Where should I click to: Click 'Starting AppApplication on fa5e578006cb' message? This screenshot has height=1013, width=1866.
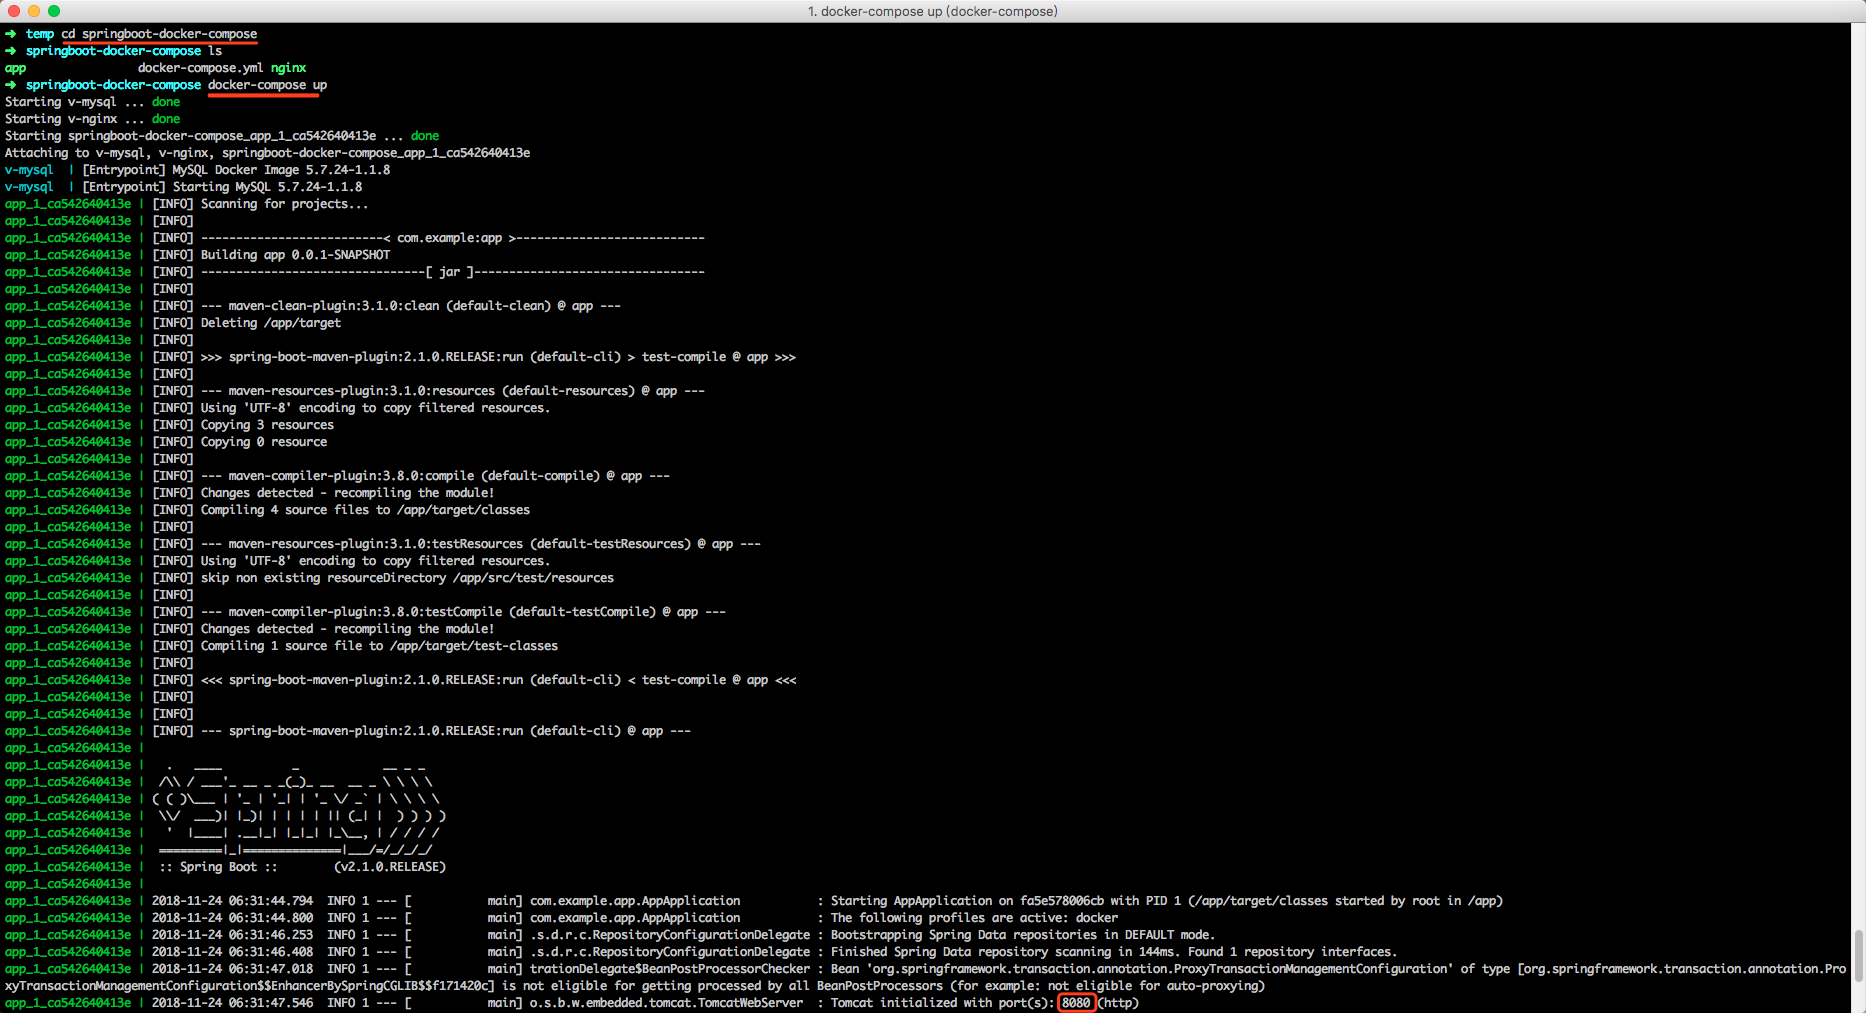(x=1166, y=901)
